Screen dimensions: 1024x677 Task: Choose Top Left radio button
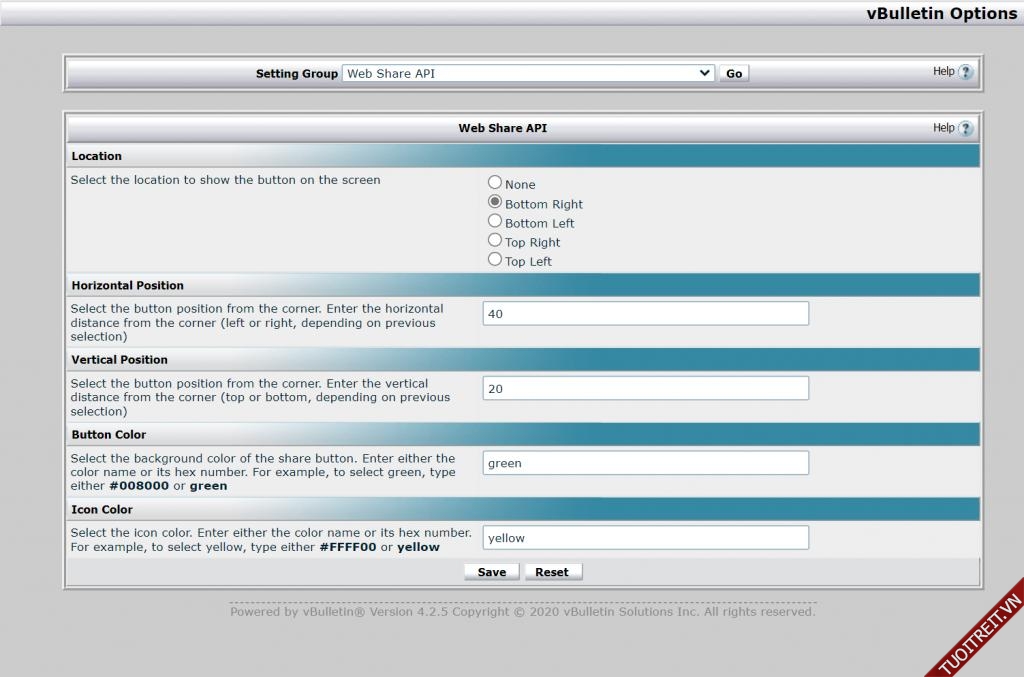point(495,259)
